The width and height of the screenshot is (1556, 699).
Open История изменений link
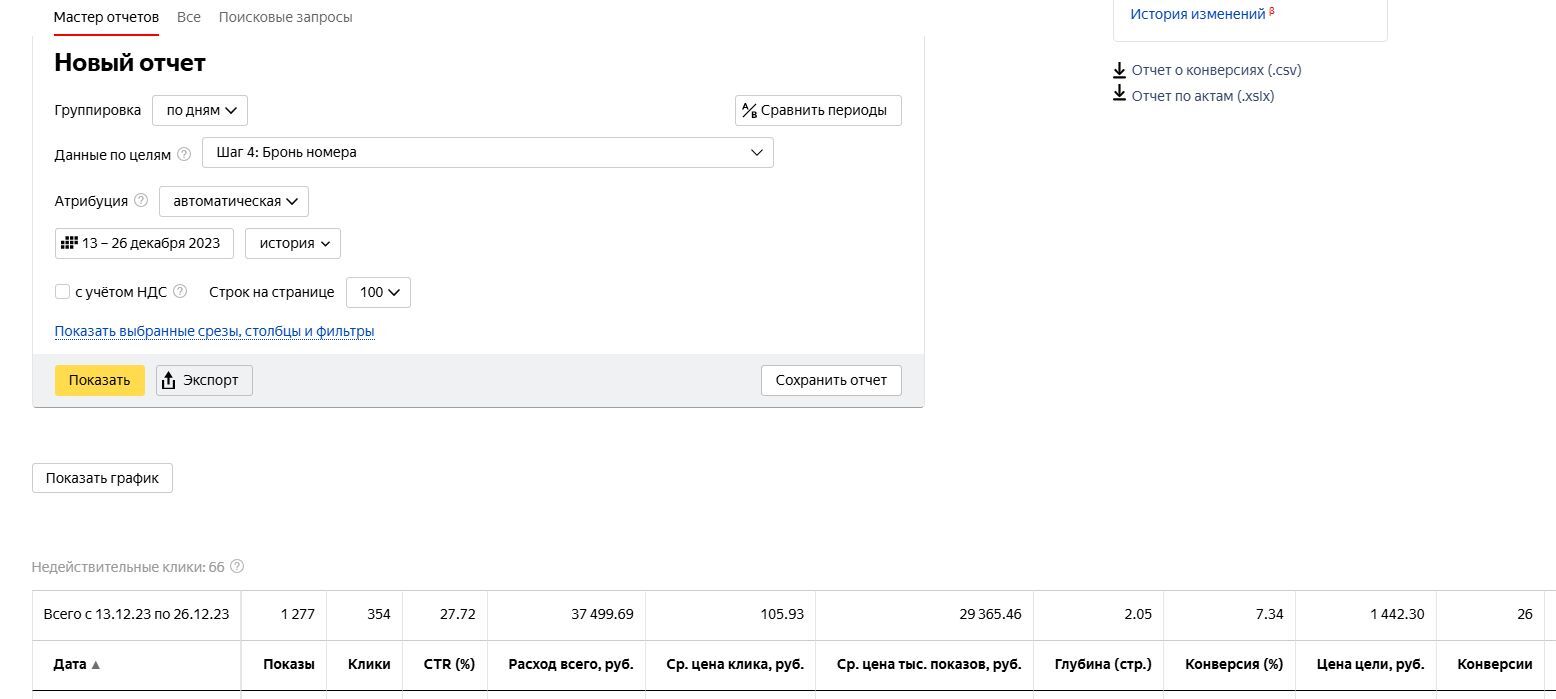coord(1197,14)
